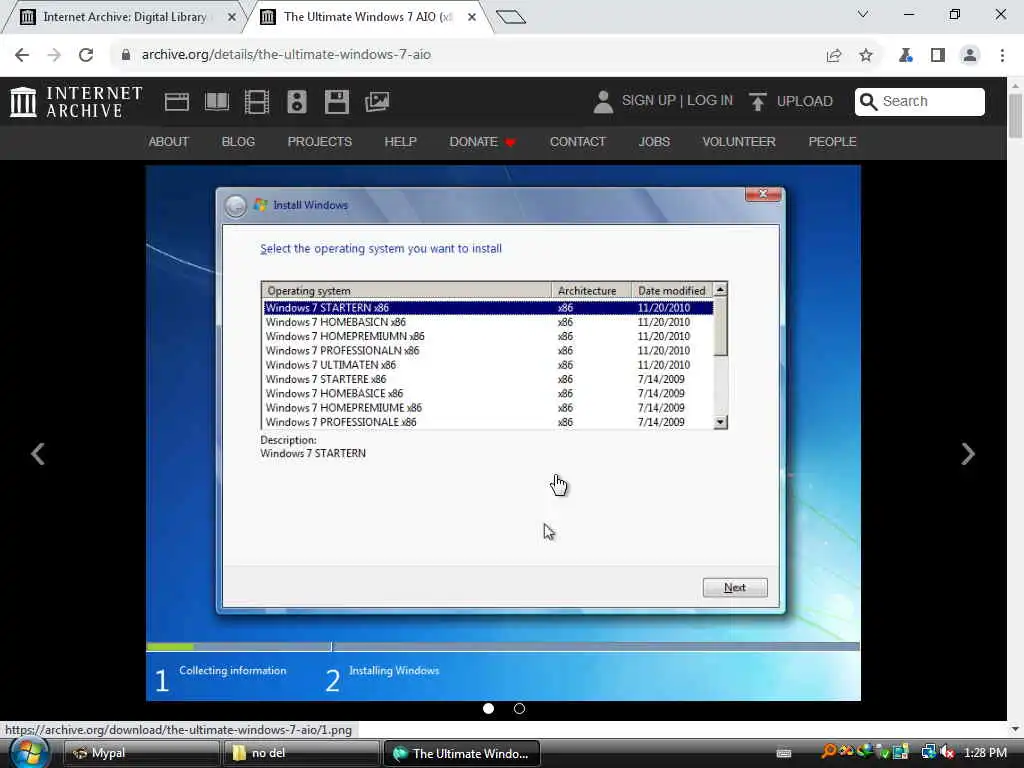
Task: Bookmark this page with the star icon
Action: (866, 56)
